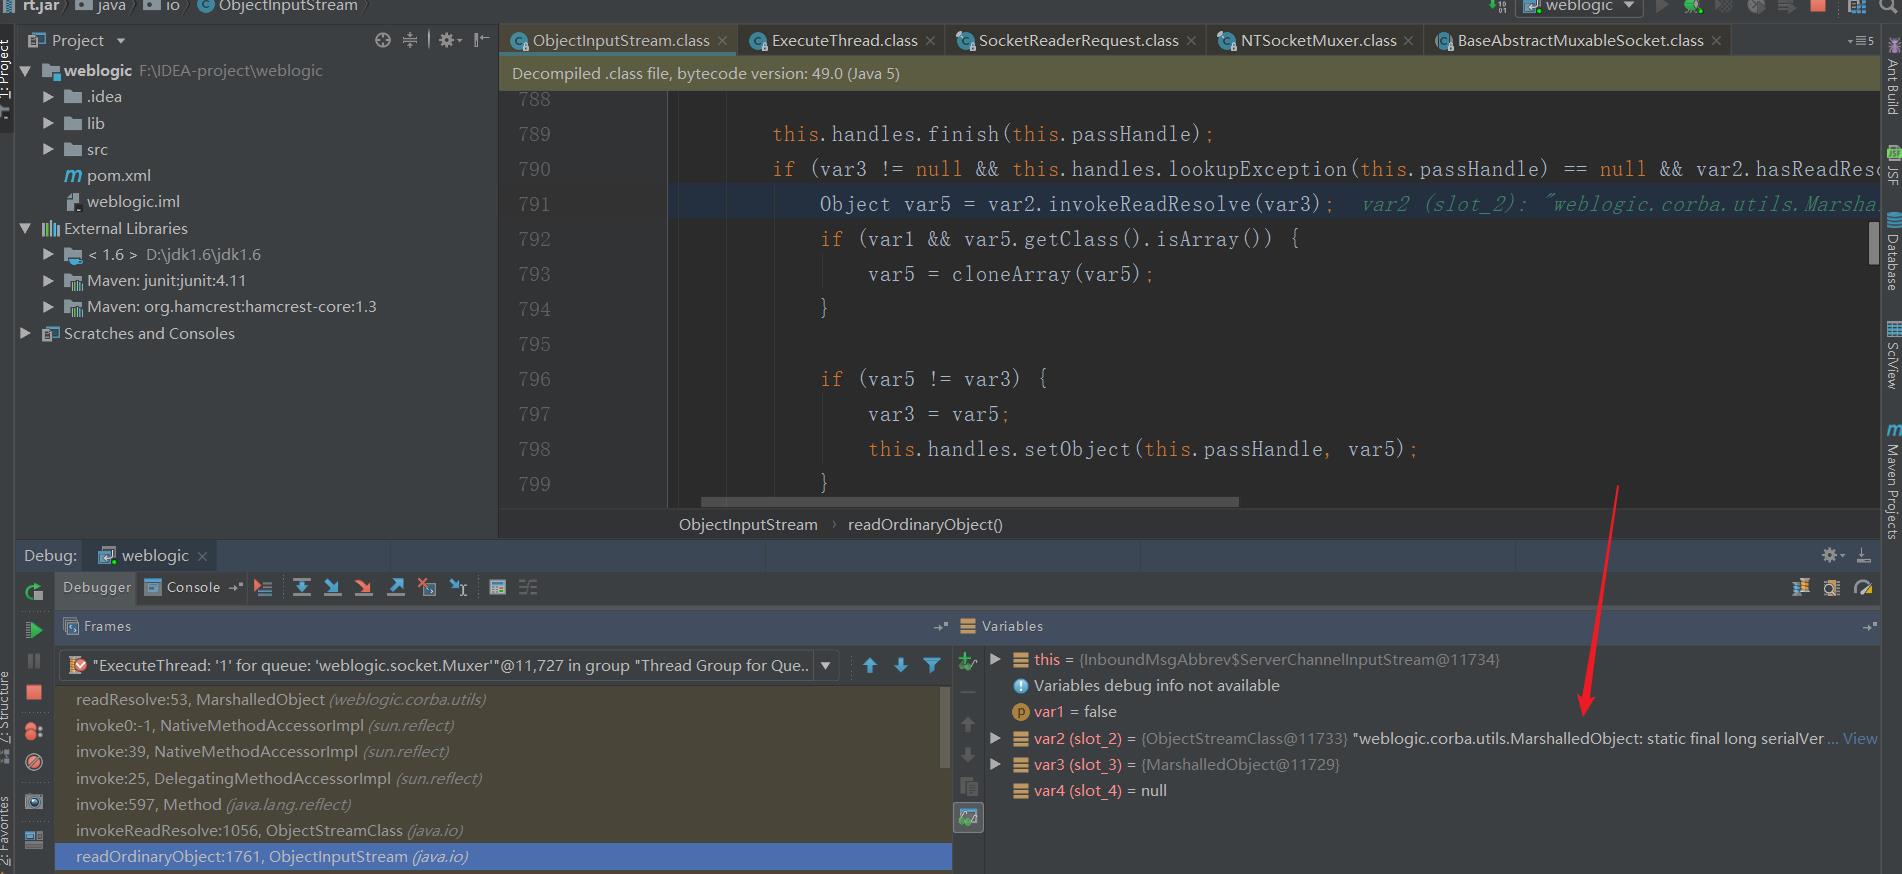Open Evaluate Expression calculator icon

[x=497, y=588]
